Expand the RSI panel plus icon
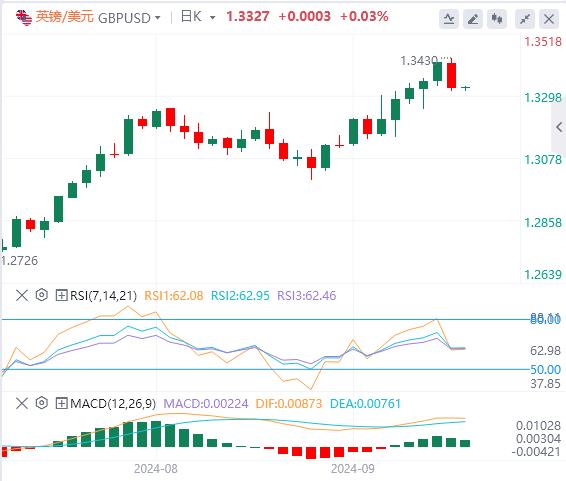 61,296
